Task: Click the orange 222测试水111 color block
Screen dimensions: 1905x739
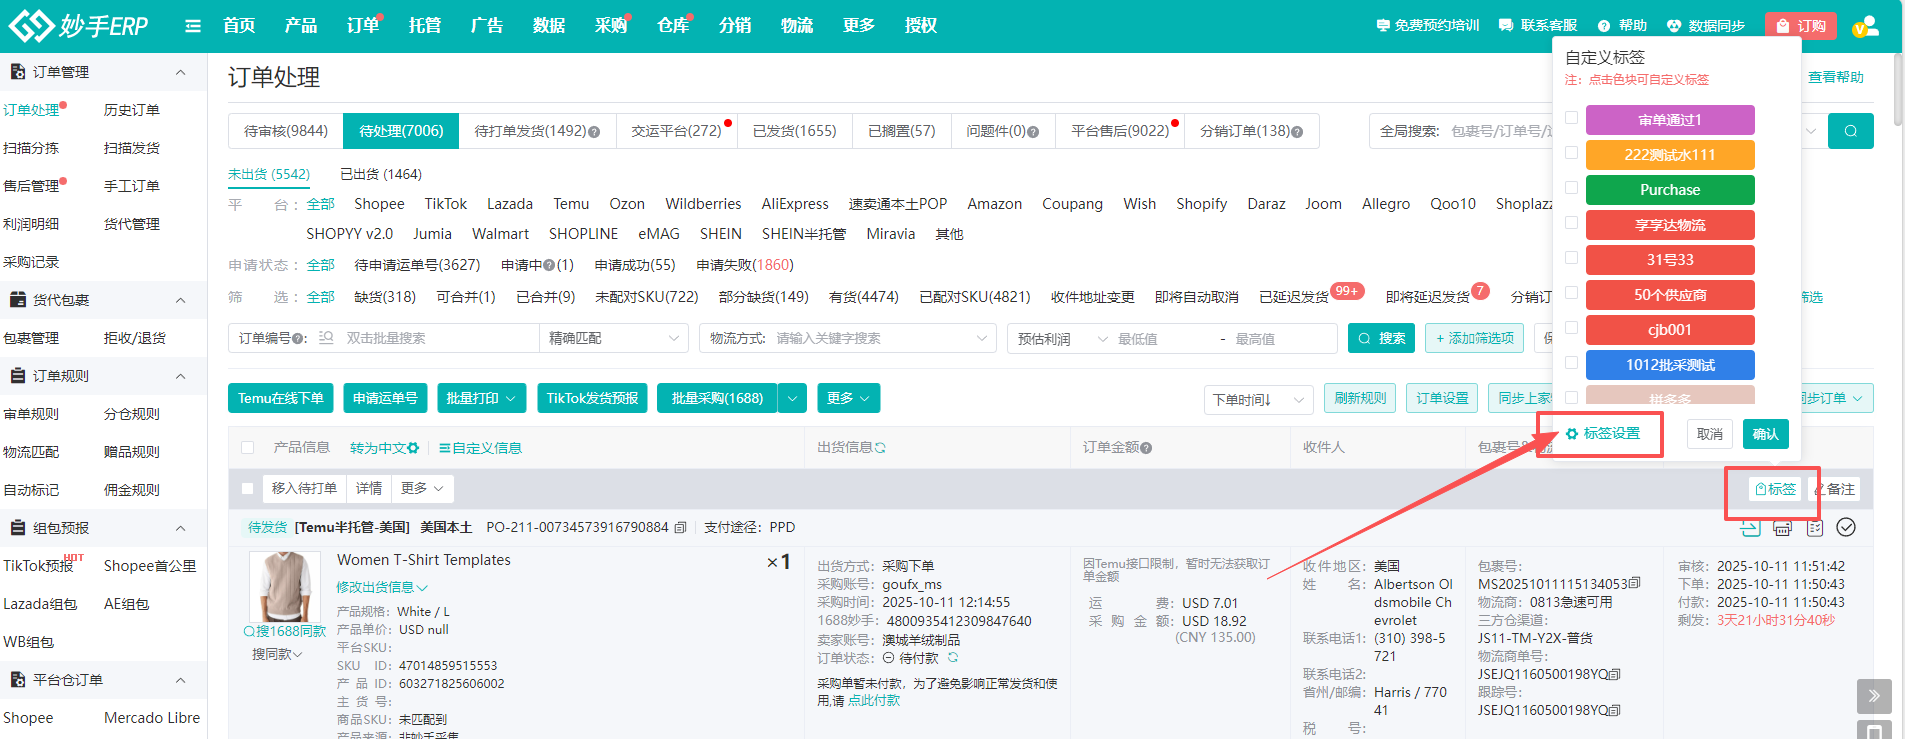Action: tap(1669, 155)
